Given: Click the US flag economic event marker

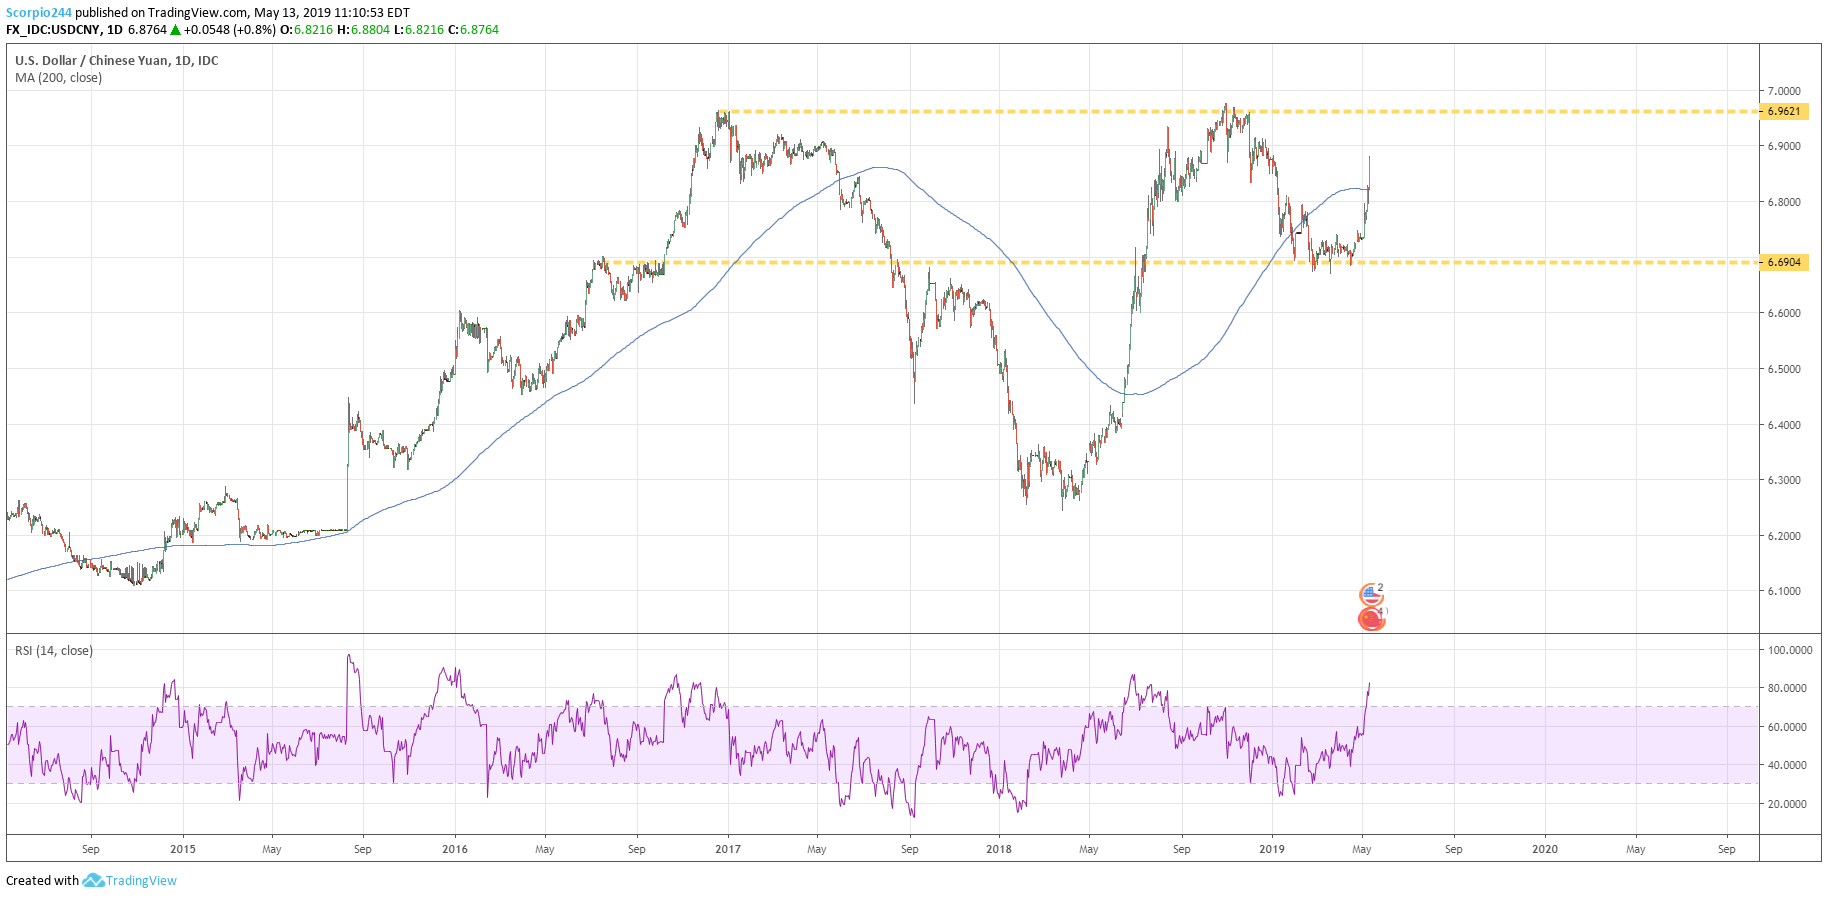Looking at the screenshot, I should [1371, 595].
